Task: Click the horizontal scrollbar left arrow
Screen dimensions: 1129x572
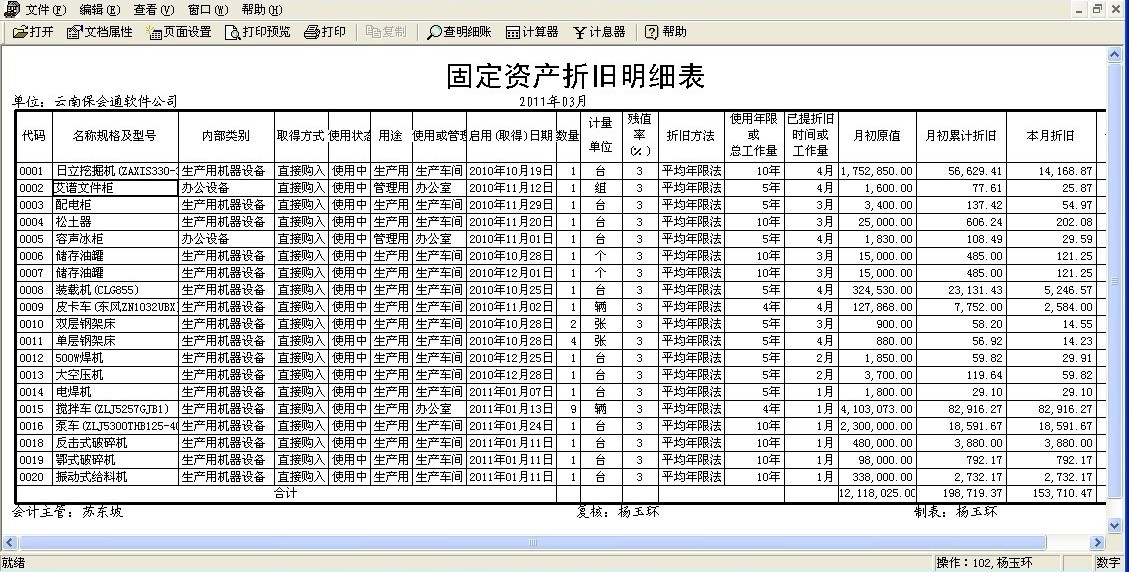Action: pos(8,543)
